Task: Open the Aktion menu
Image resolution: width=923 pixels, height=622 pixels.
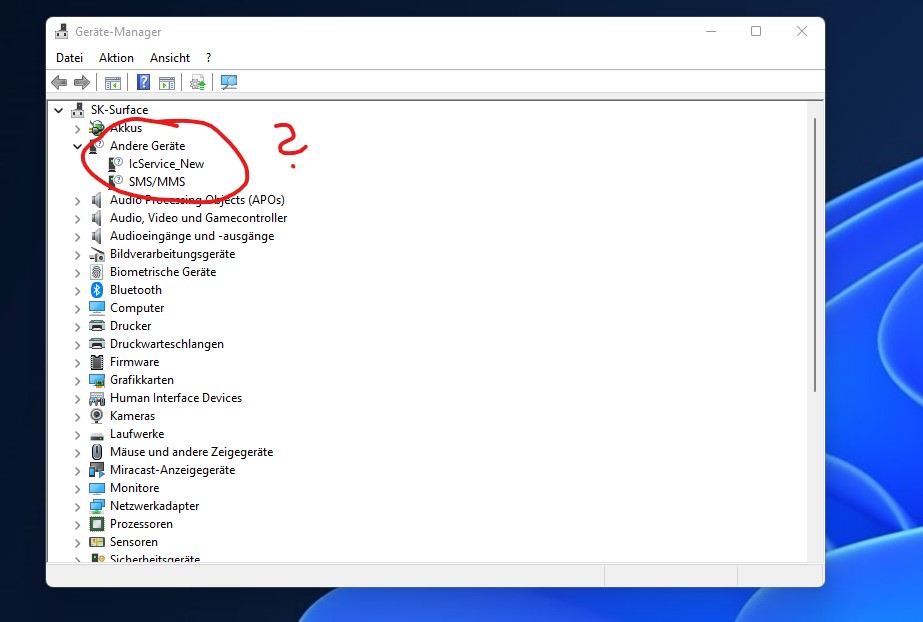Action: point(116,58)
